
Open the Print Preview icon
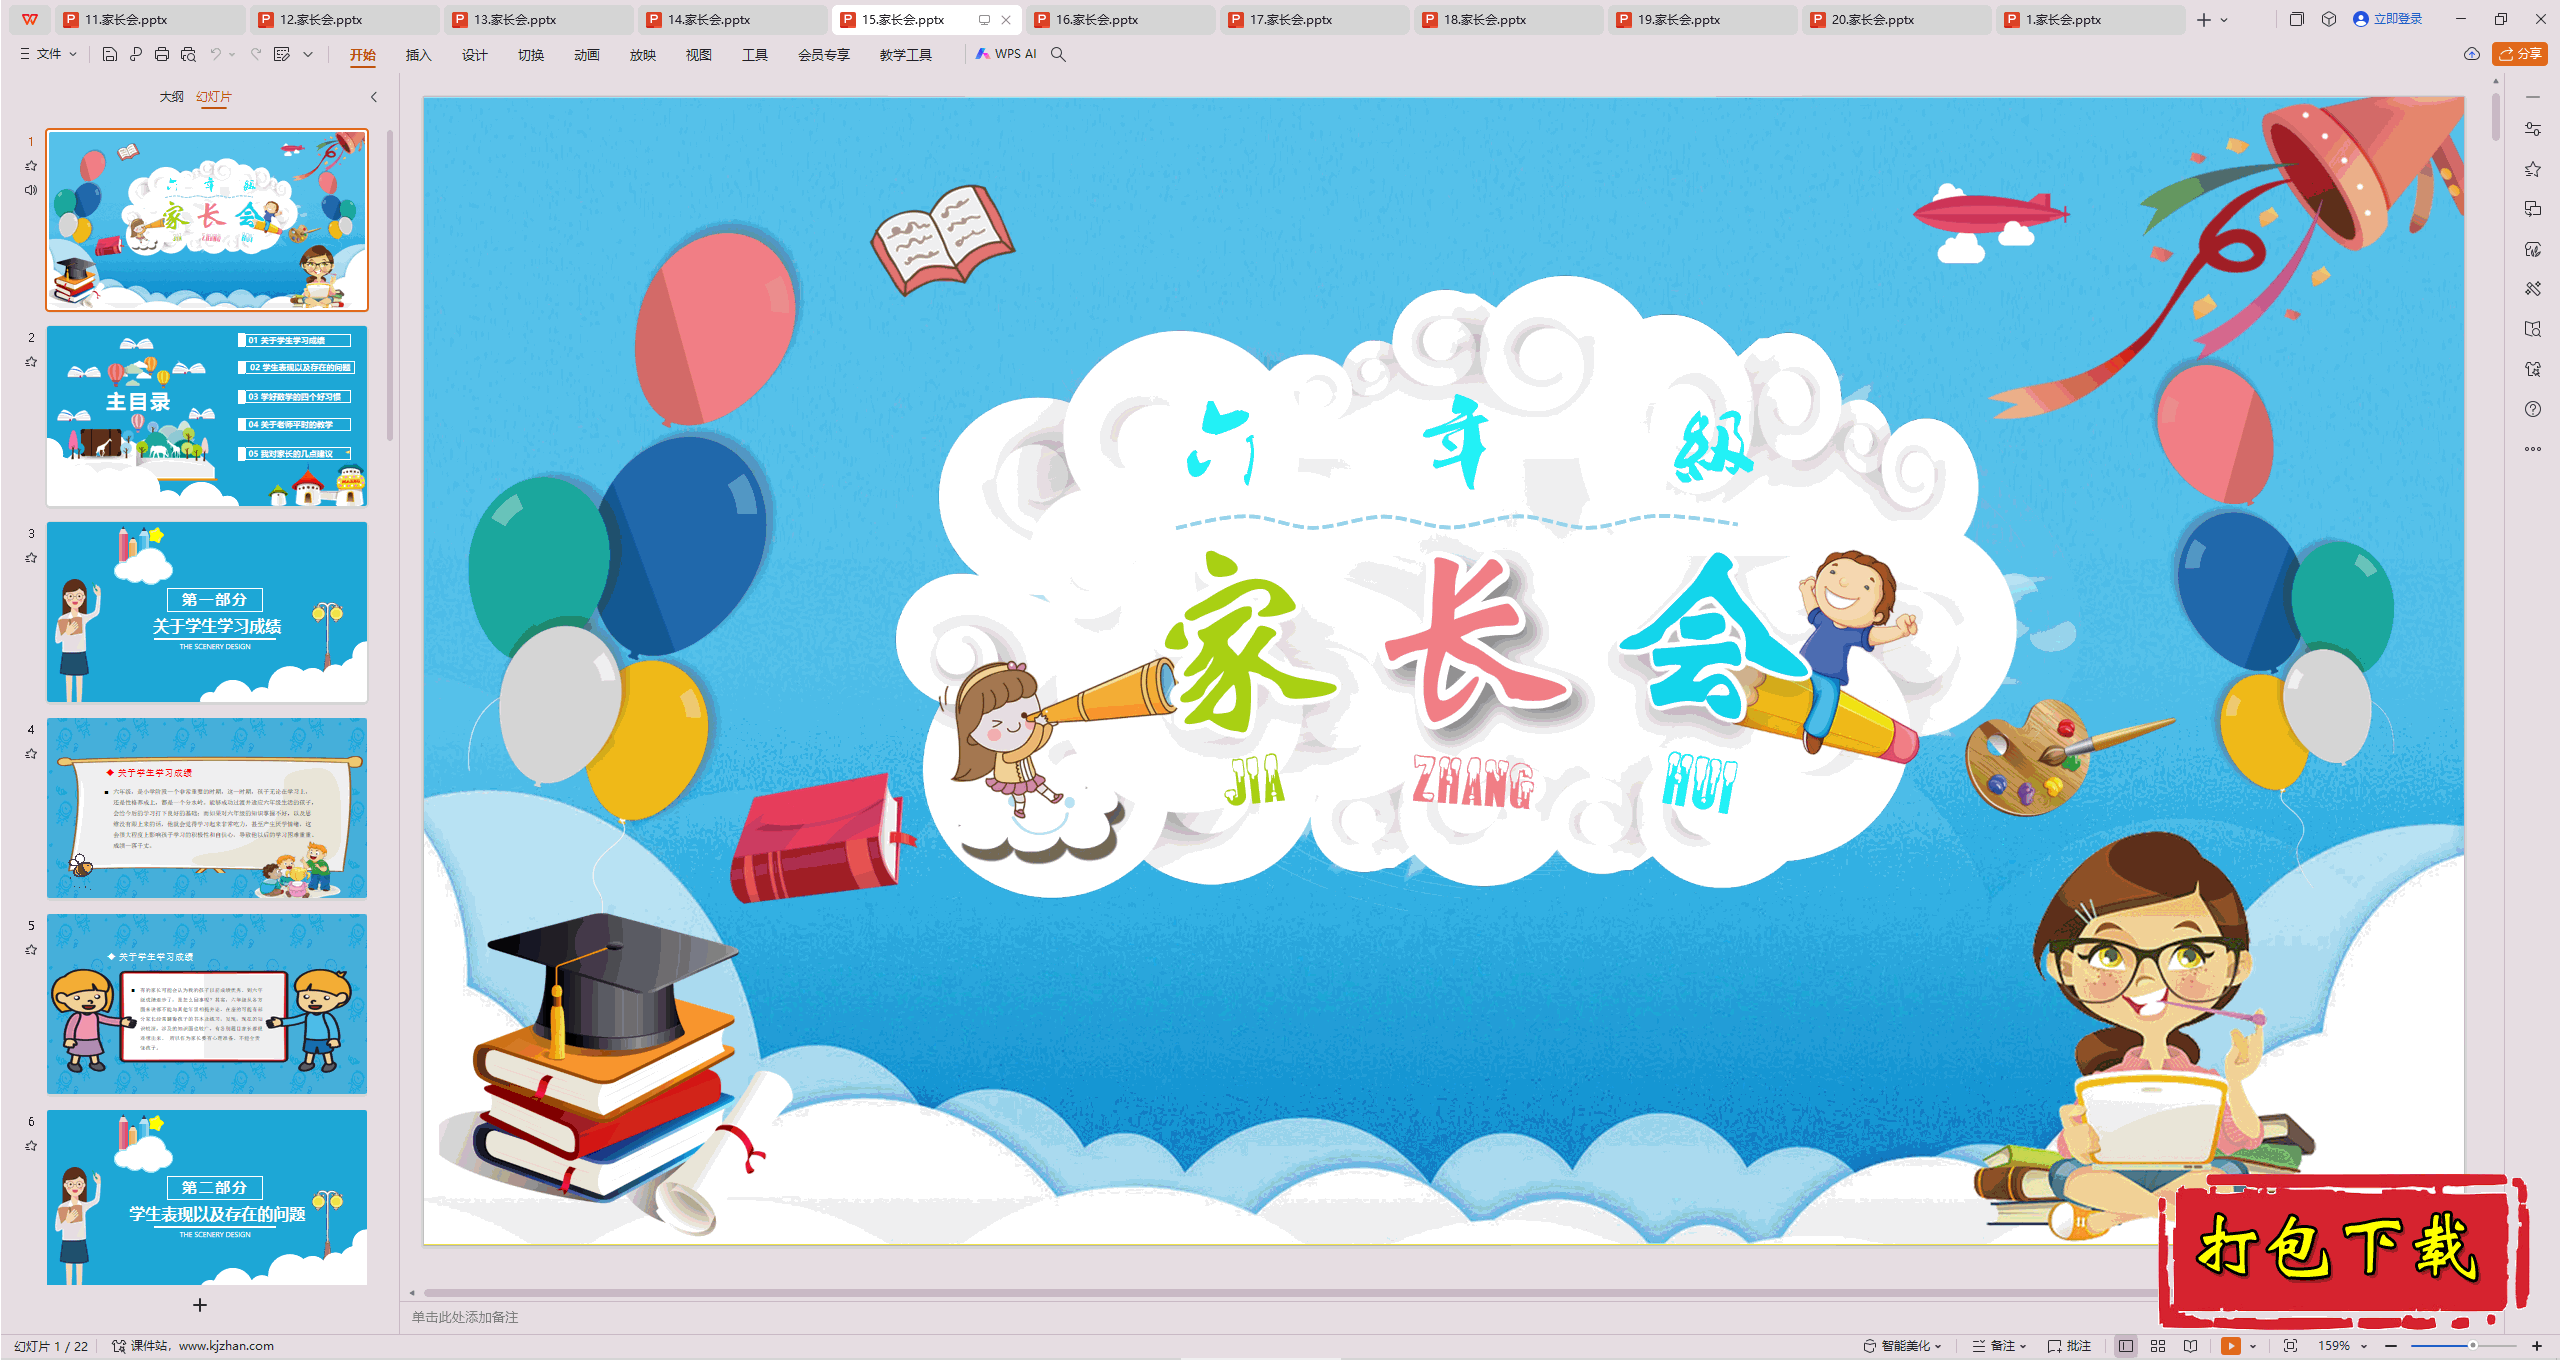[x=188, y=54]
